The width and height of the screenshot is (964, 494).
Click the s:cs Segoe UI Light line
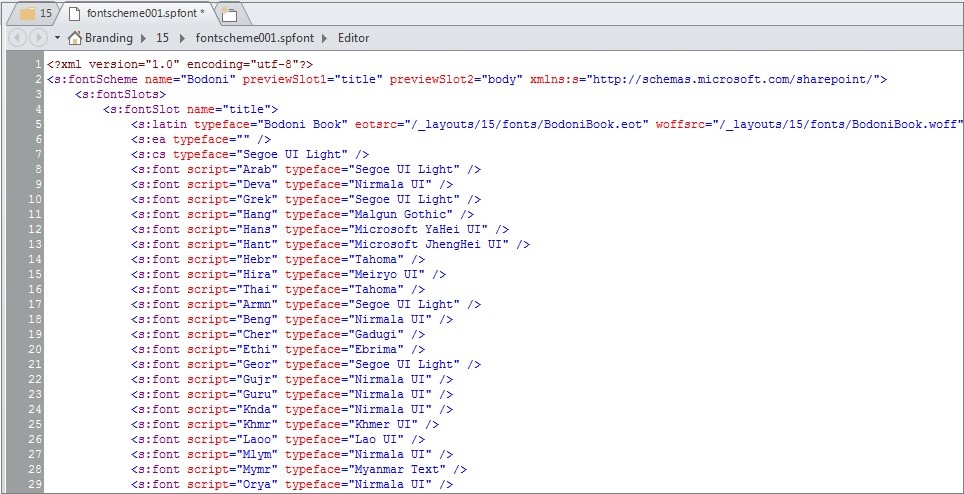(250, 154)
